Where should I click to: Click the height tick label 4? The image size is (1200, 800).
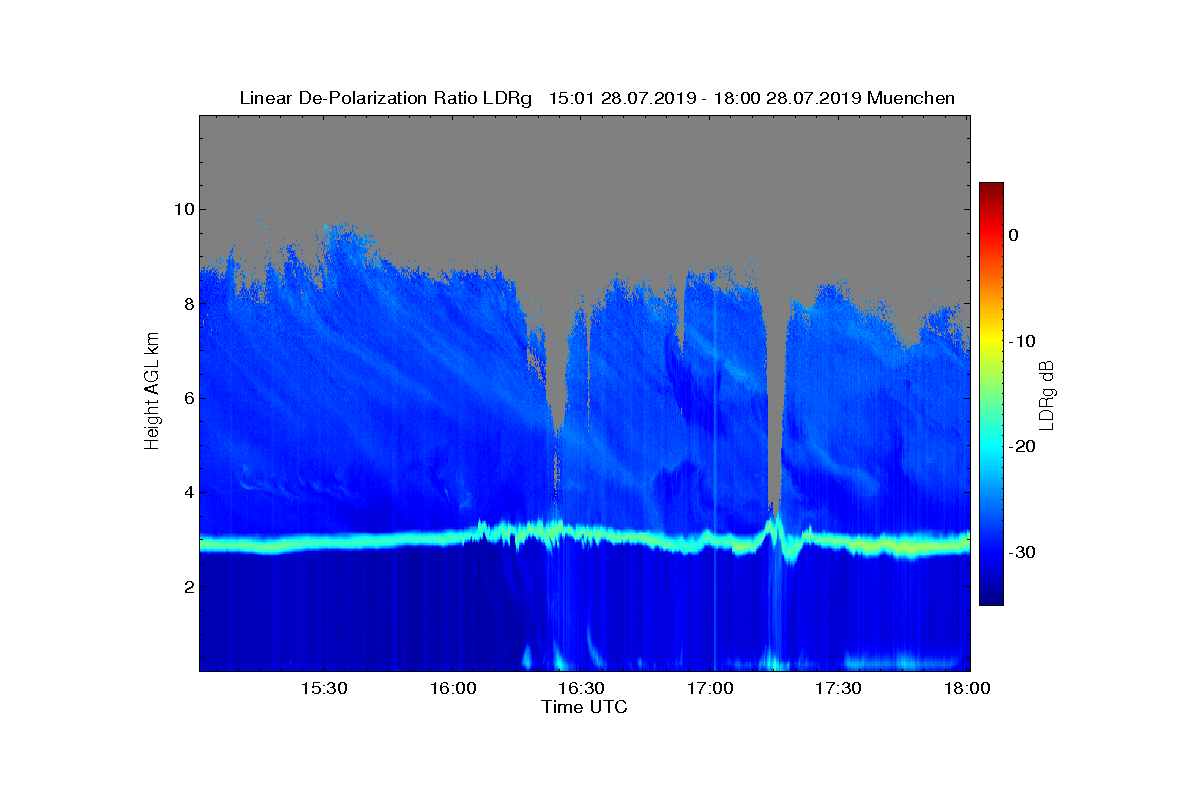(187, 492)
